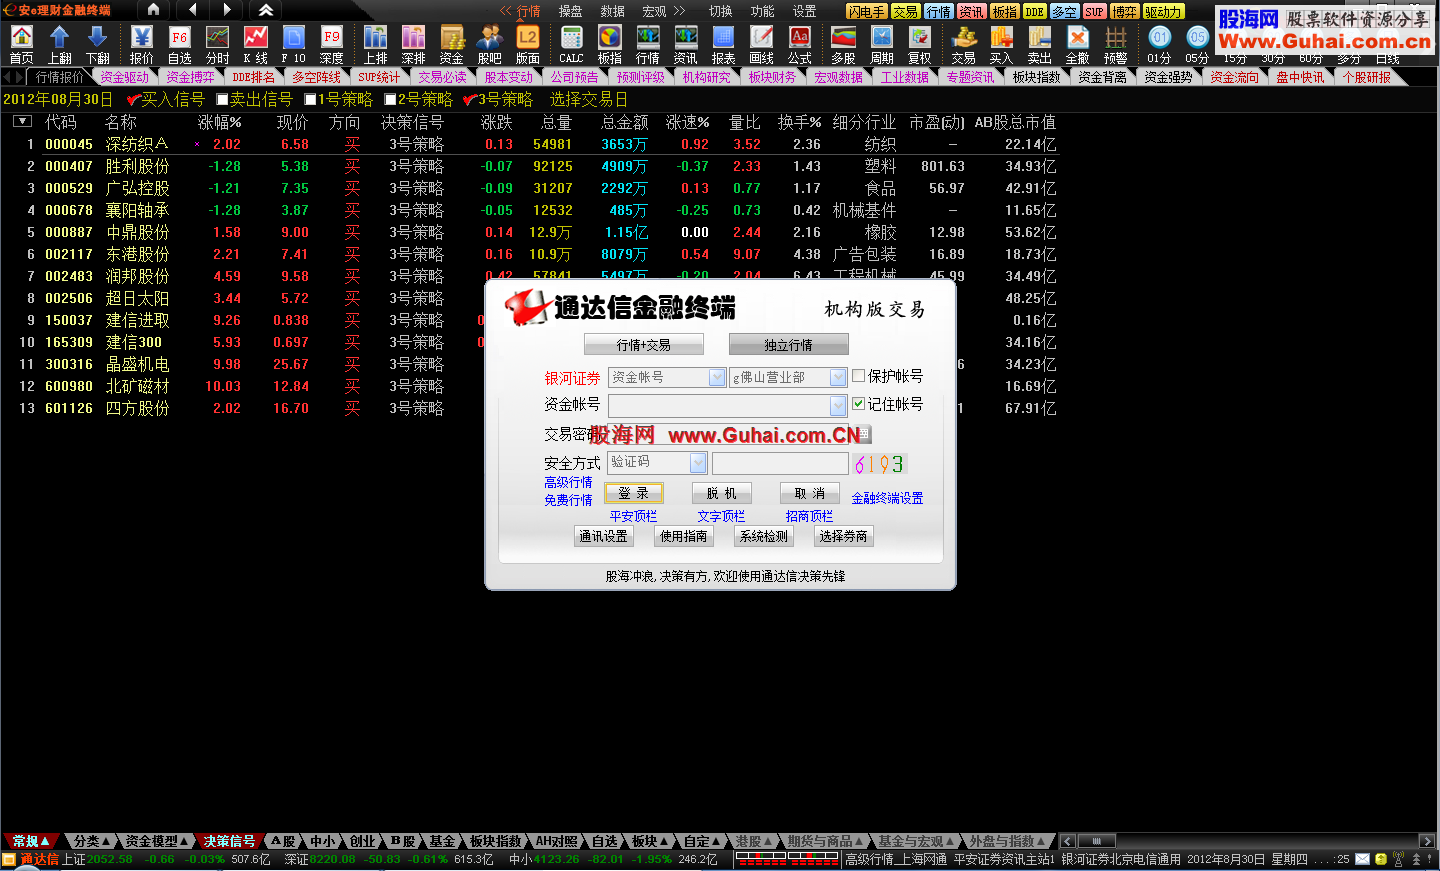Toggle the 买入信号 buy signal checkbox
The width and height of the screenshot is (1440, 871).
[x=134, y=99]
